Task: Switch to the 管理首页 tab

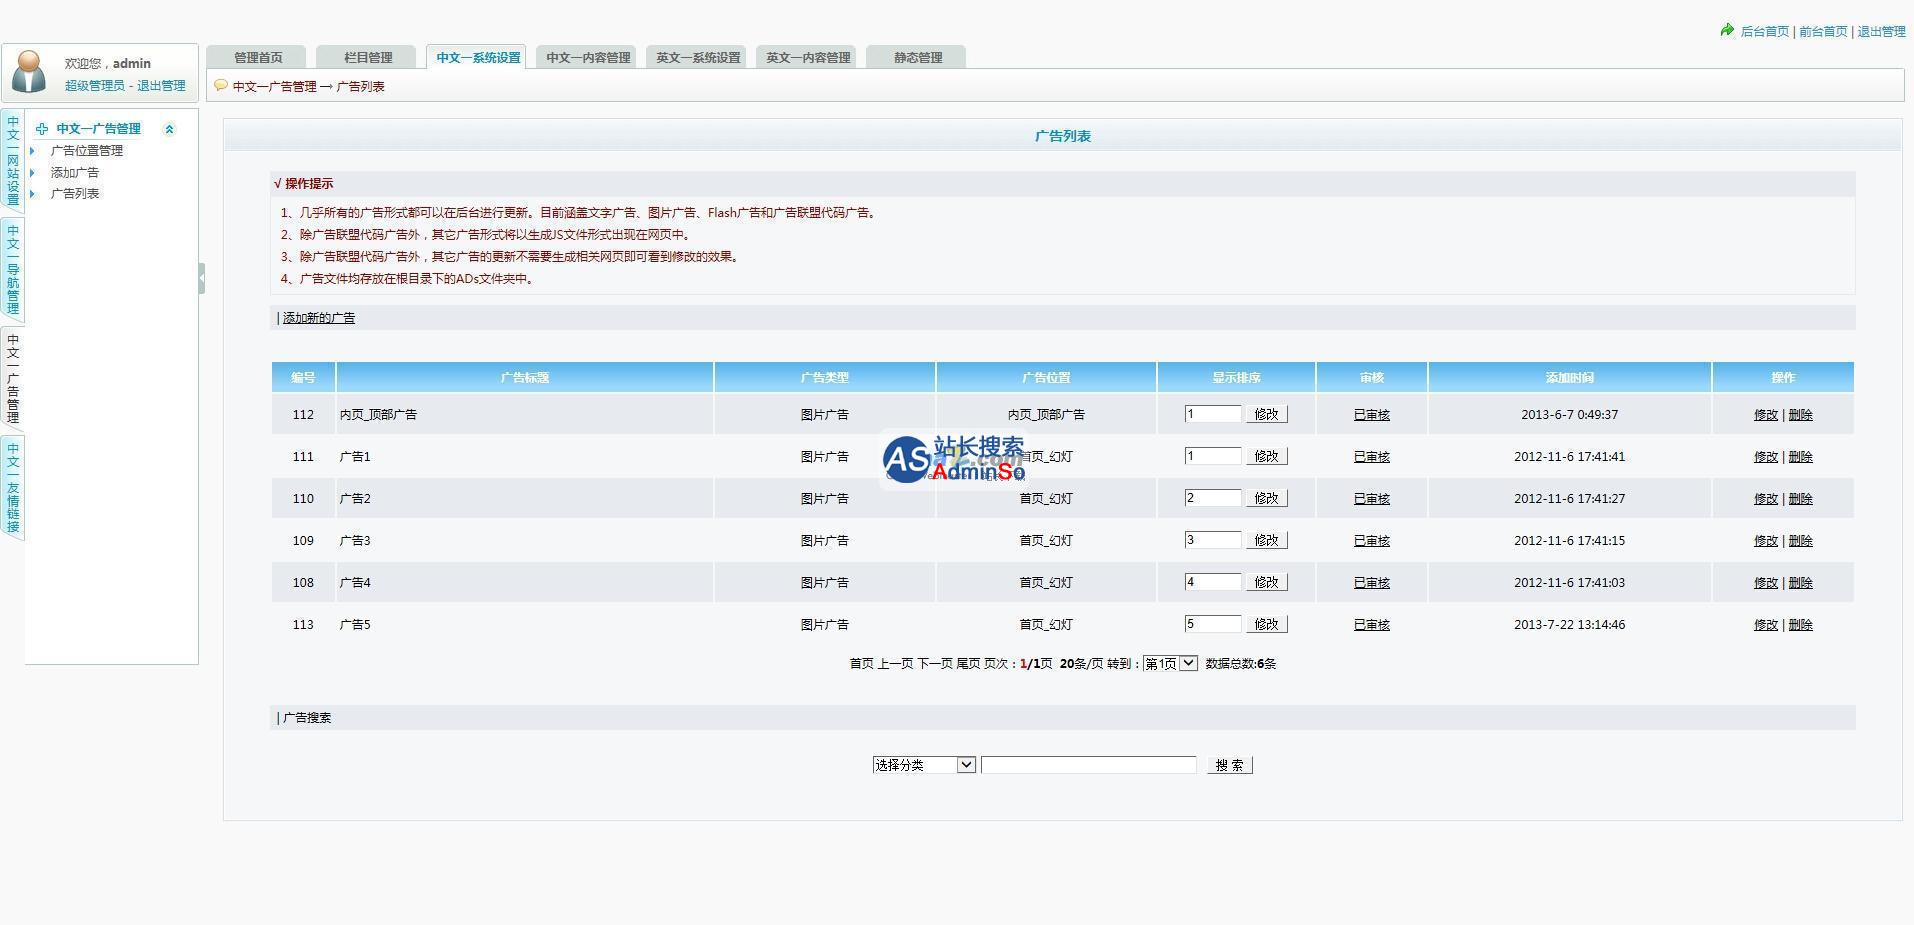Action: (258, 57)
